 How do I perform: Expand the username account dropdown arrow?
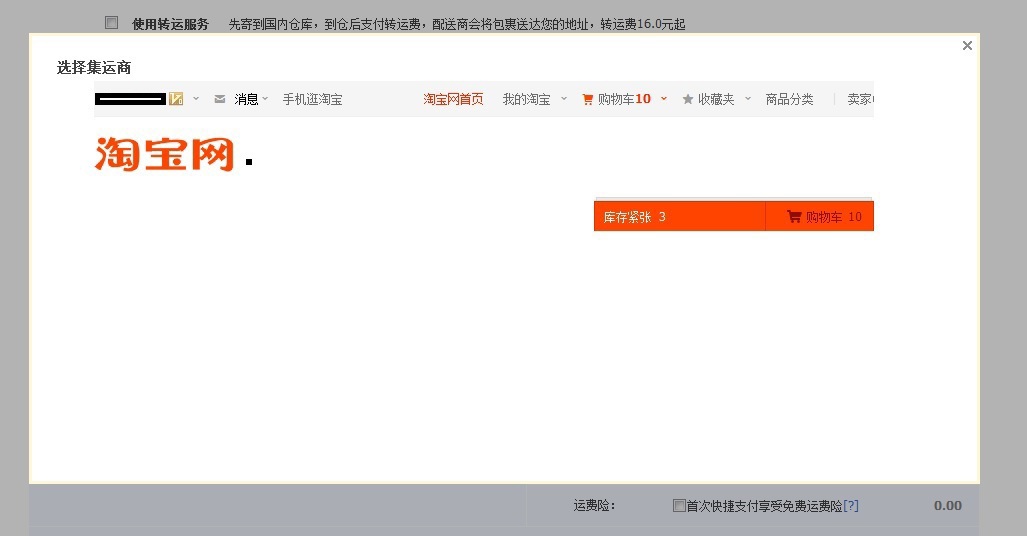195,99
